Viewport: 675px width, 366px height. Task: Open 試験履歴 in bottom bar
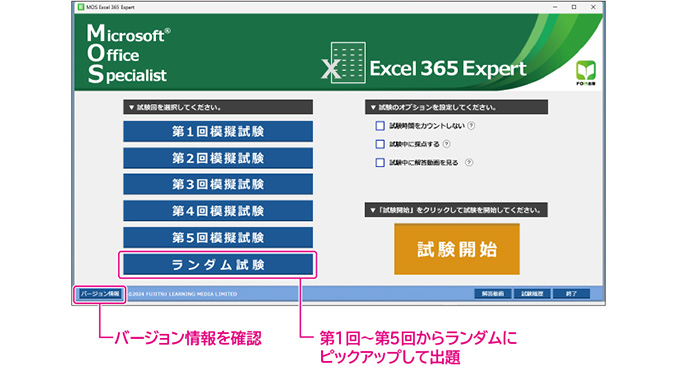point(532,294)
